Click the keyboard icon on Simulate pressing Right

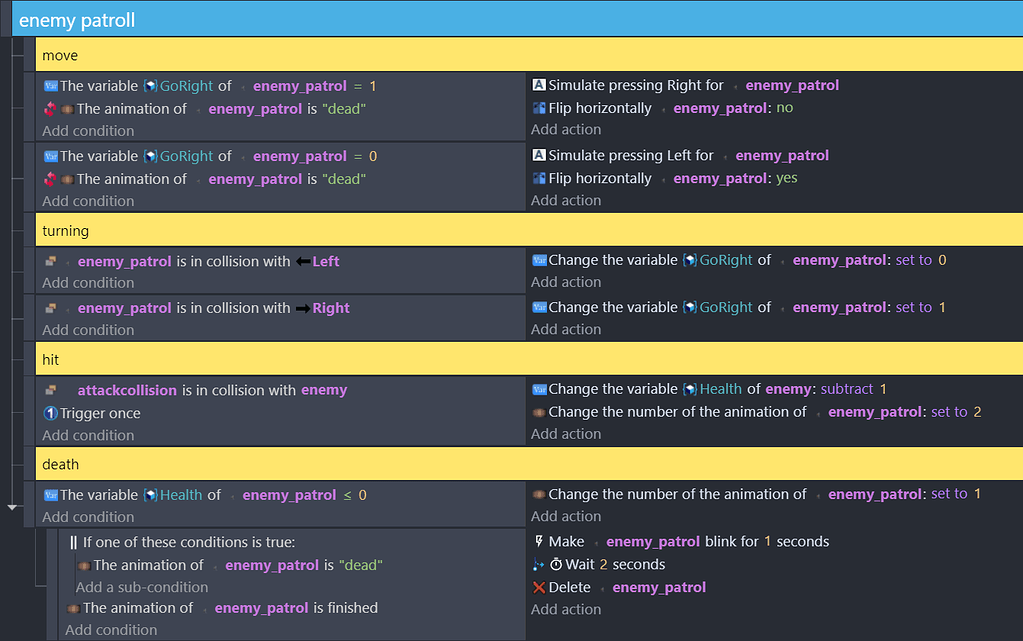[537, 85]
